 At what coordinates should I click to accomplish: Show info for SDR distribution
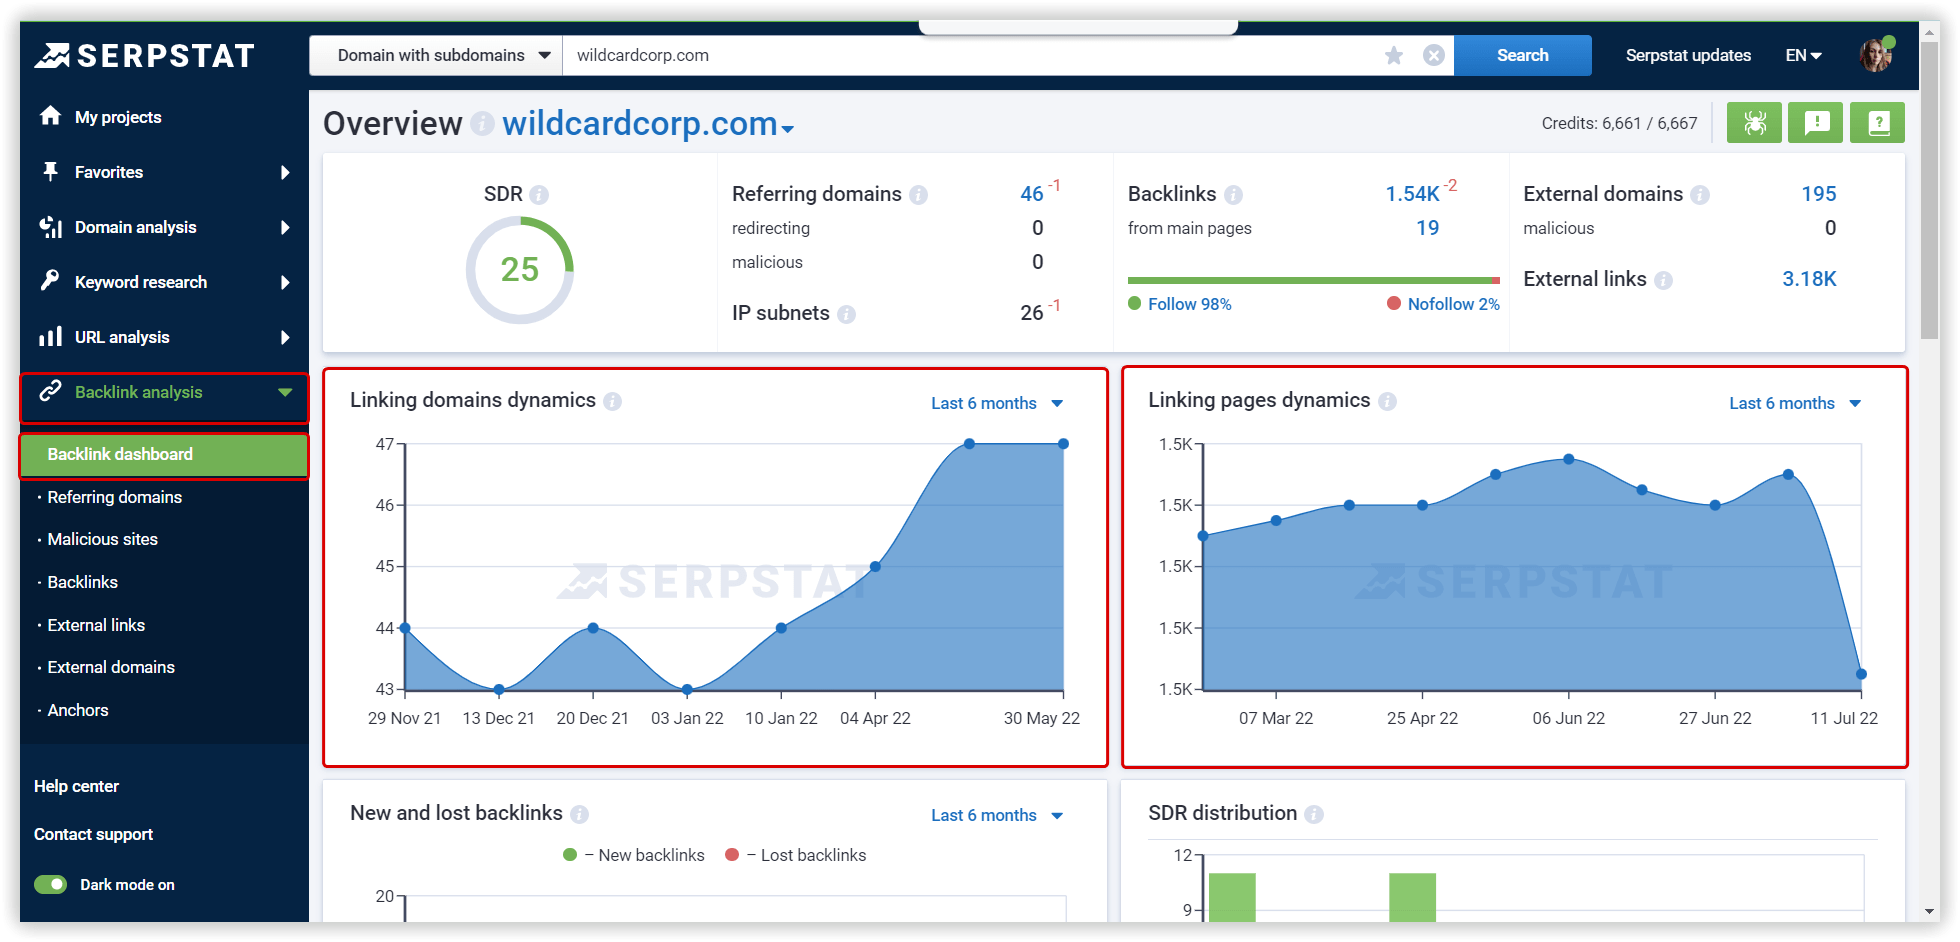click(x=1314, y=814)
